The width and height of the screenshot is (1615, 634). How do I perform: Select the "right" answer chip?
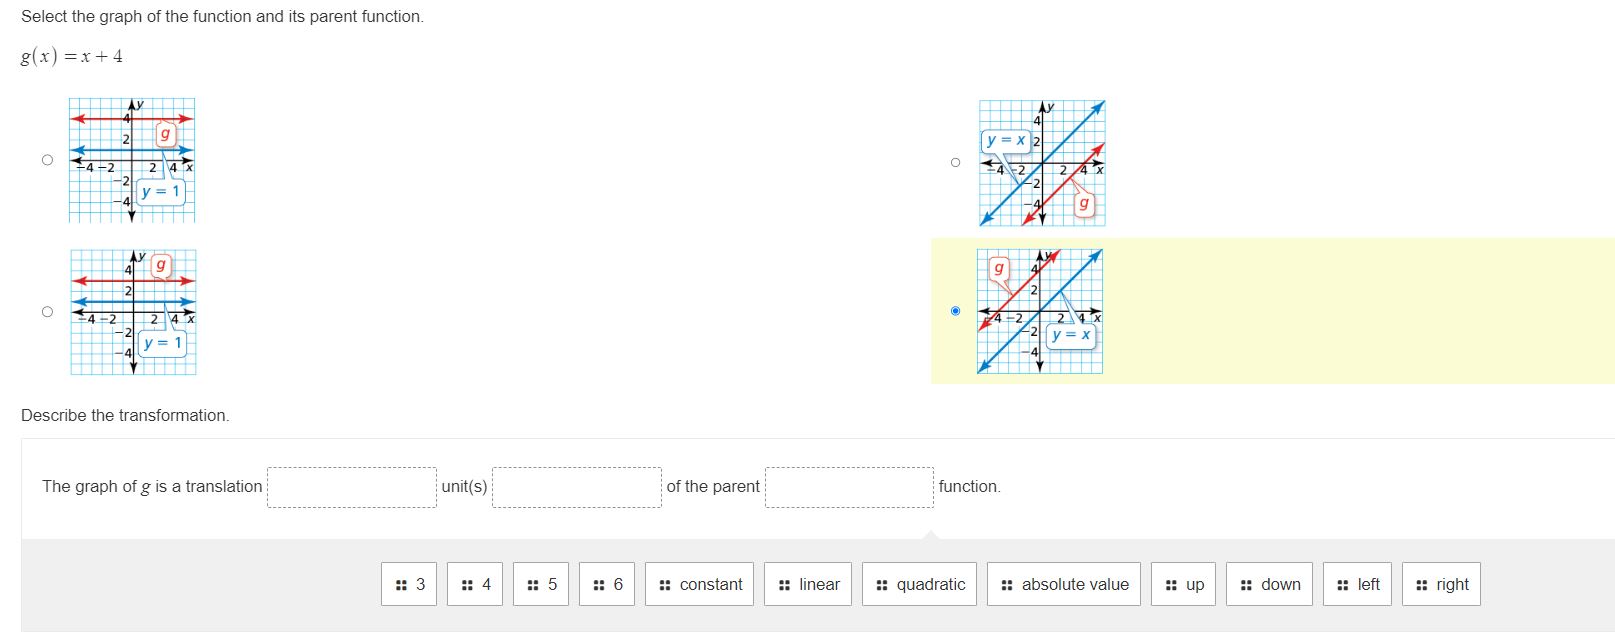coord(1440,584)
